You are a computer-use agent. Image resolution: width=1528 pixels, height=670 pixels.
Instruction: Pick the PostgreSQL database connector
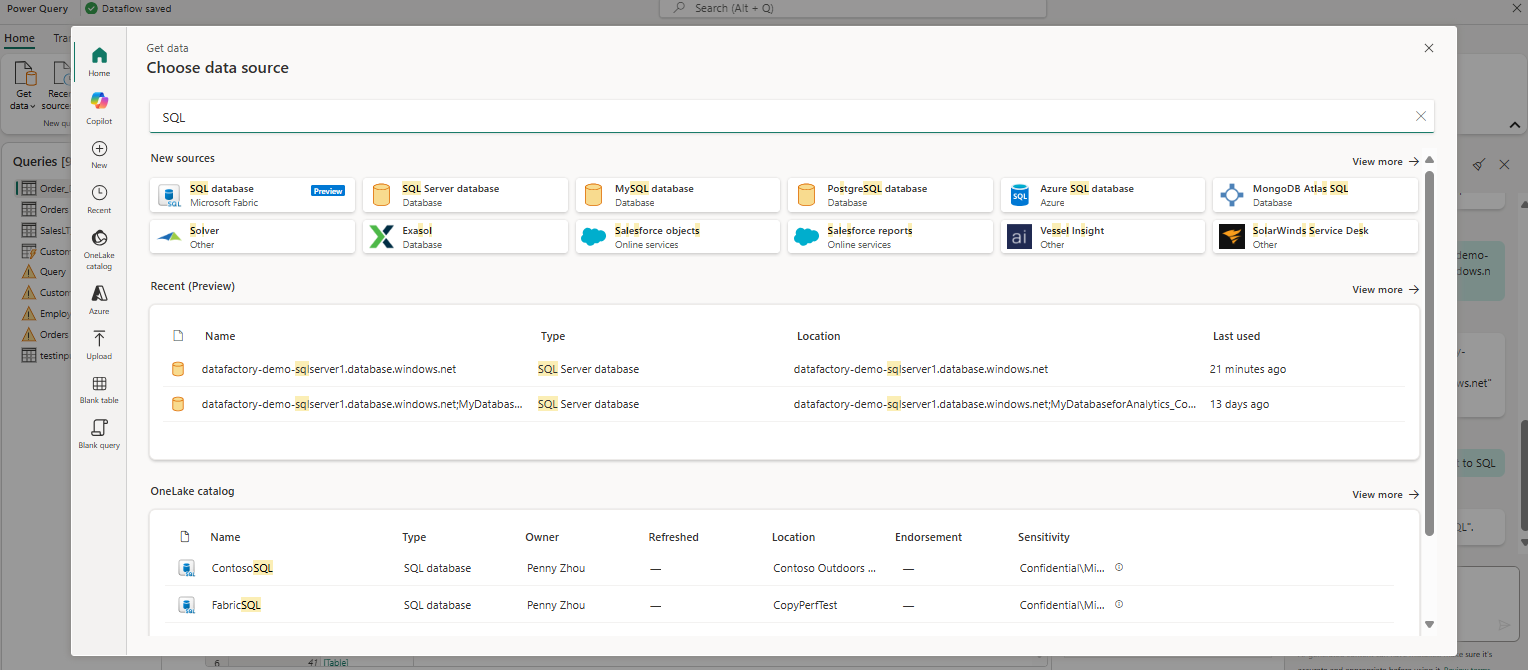click(x=890, y=195)
